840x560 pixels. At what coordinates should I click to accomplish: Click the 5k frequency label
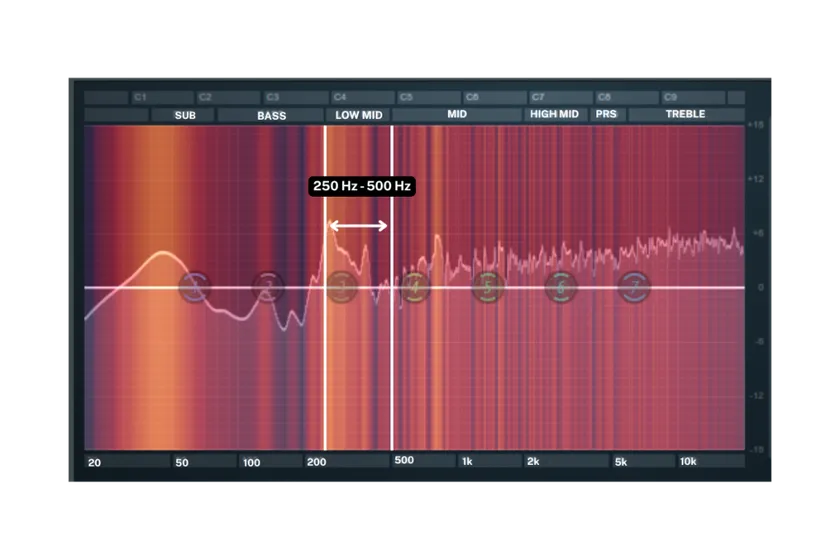pos(621,462)
